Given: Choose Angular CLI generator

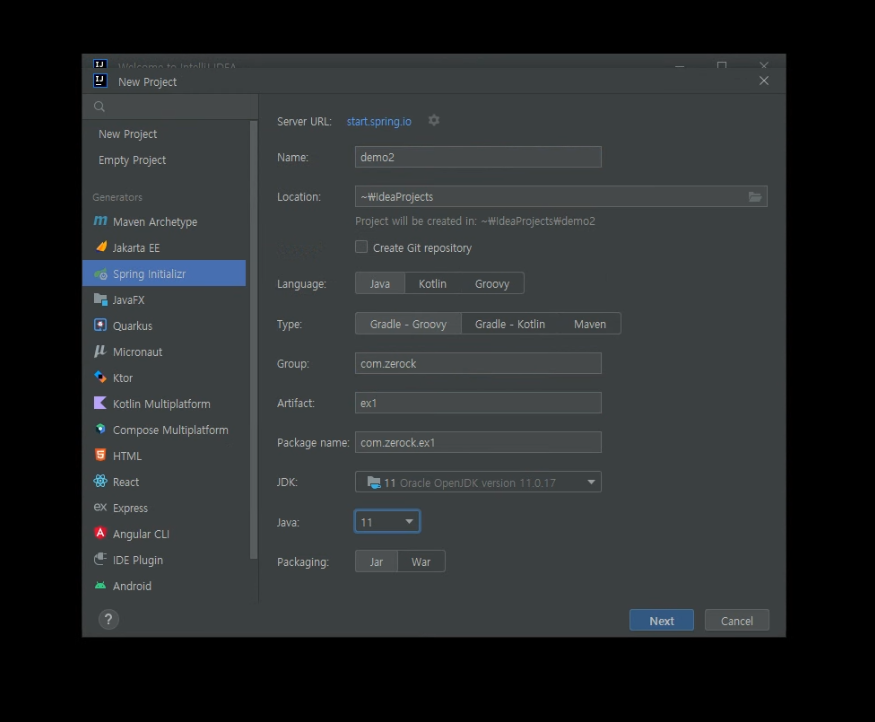Looking at the screenshot, I should [164, 533].
